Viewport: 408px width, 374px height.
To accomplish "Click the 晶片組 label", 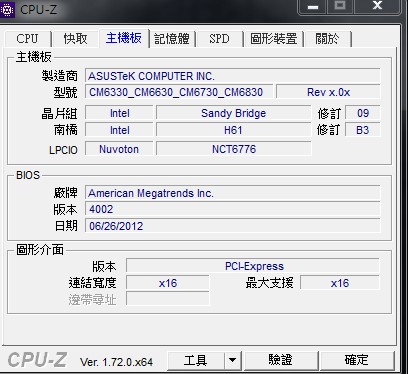I will point(60,114).
